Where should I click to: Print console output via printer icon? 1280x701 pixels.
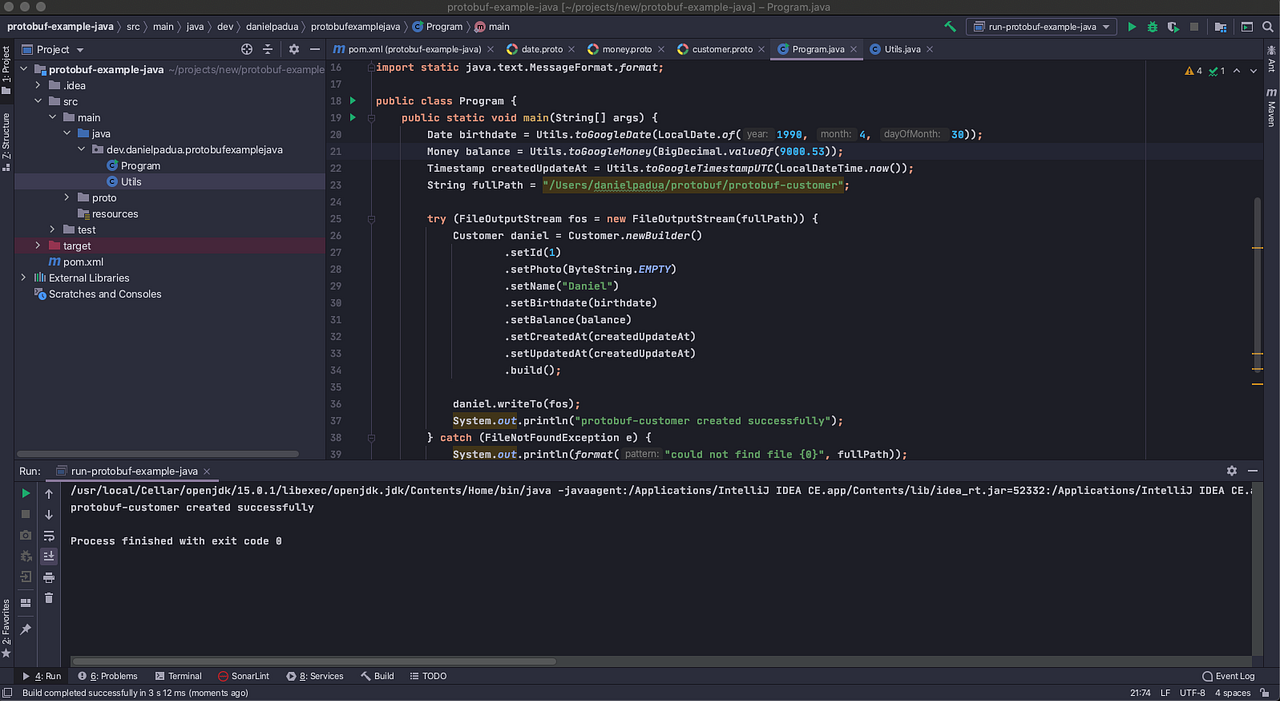coord(48,577)
